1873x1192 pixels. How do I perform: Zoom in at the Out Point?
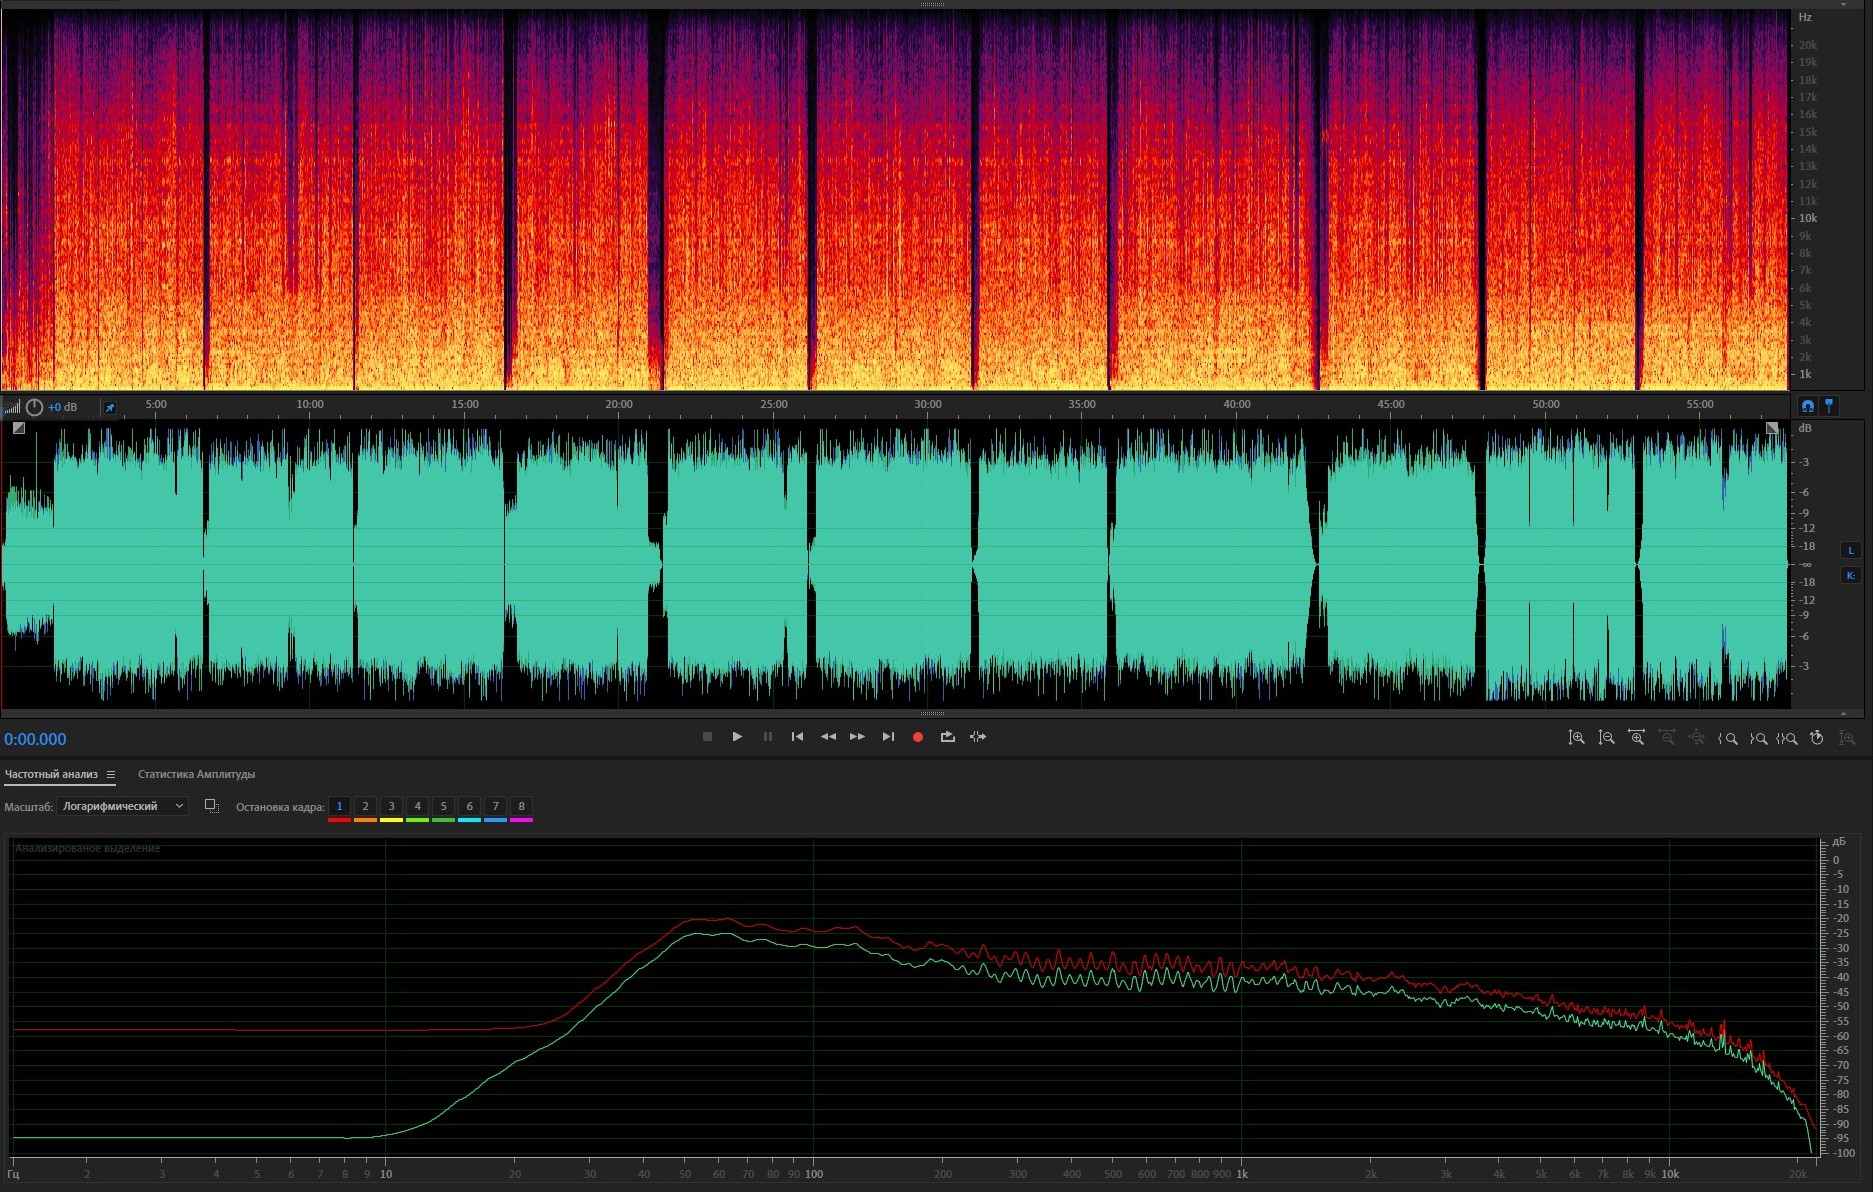pos(1758,738)
